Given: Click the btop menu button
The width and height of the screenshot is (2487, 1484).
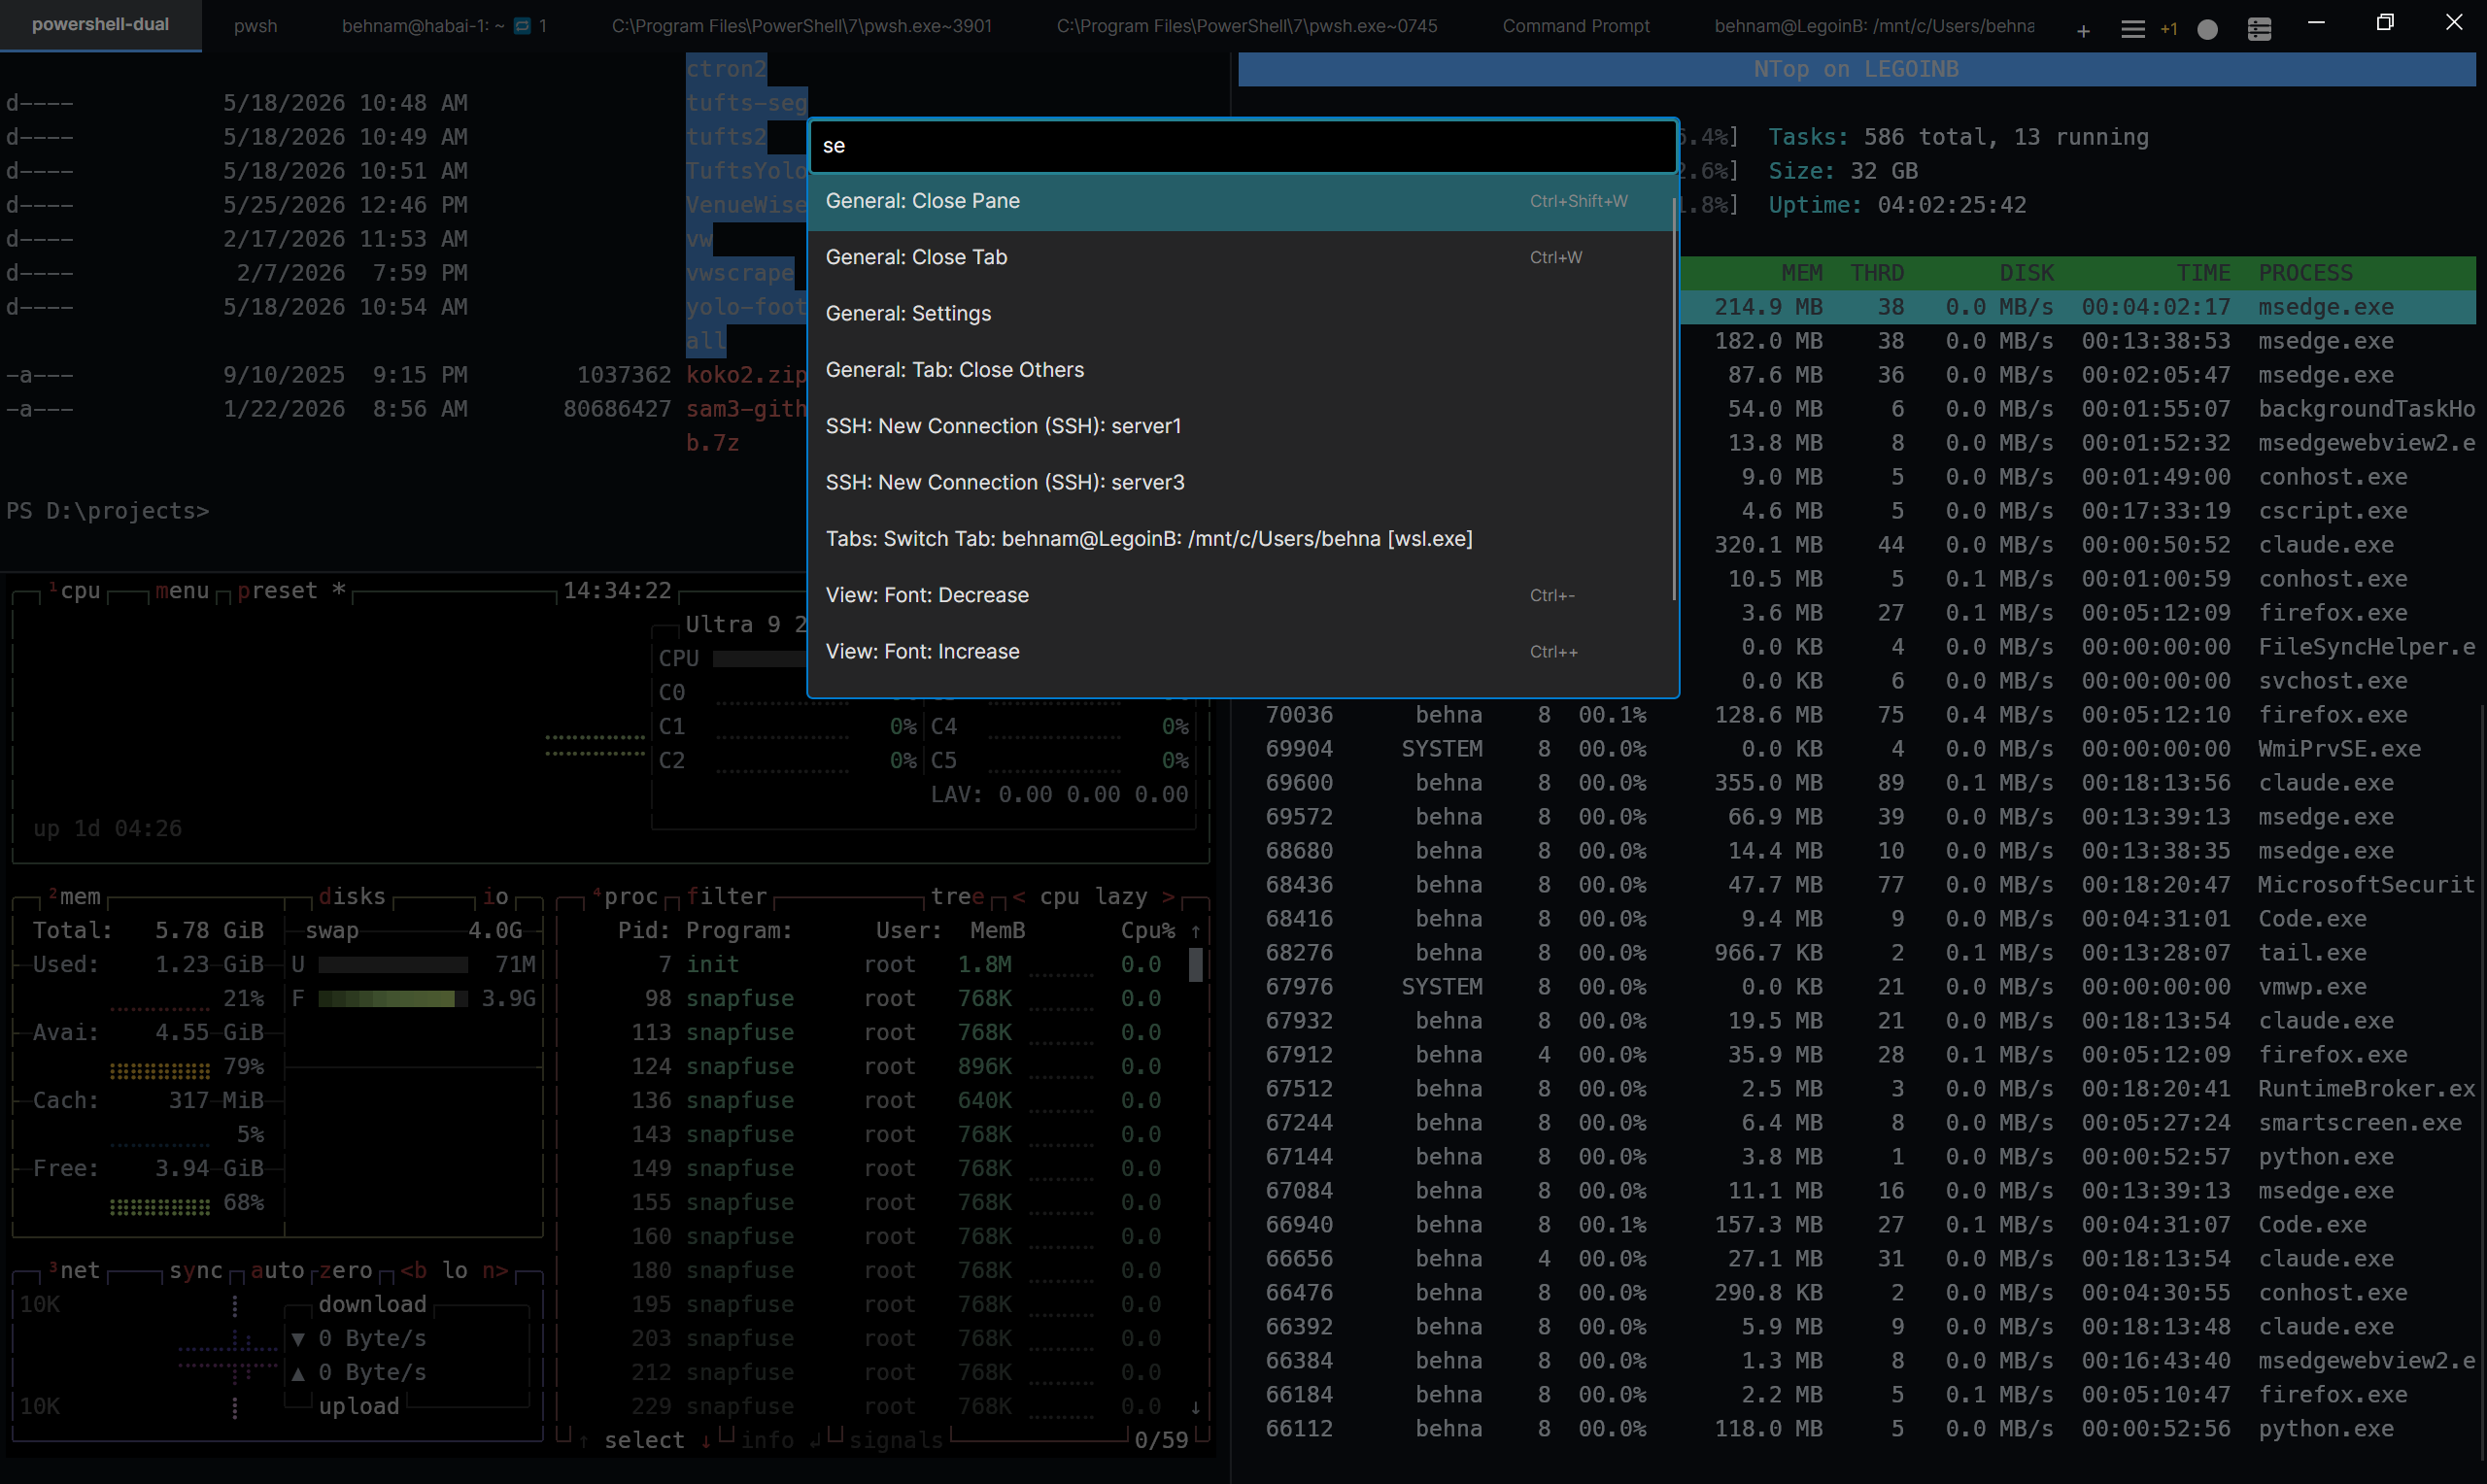Looking at the screenshot, I should point(182,591).
